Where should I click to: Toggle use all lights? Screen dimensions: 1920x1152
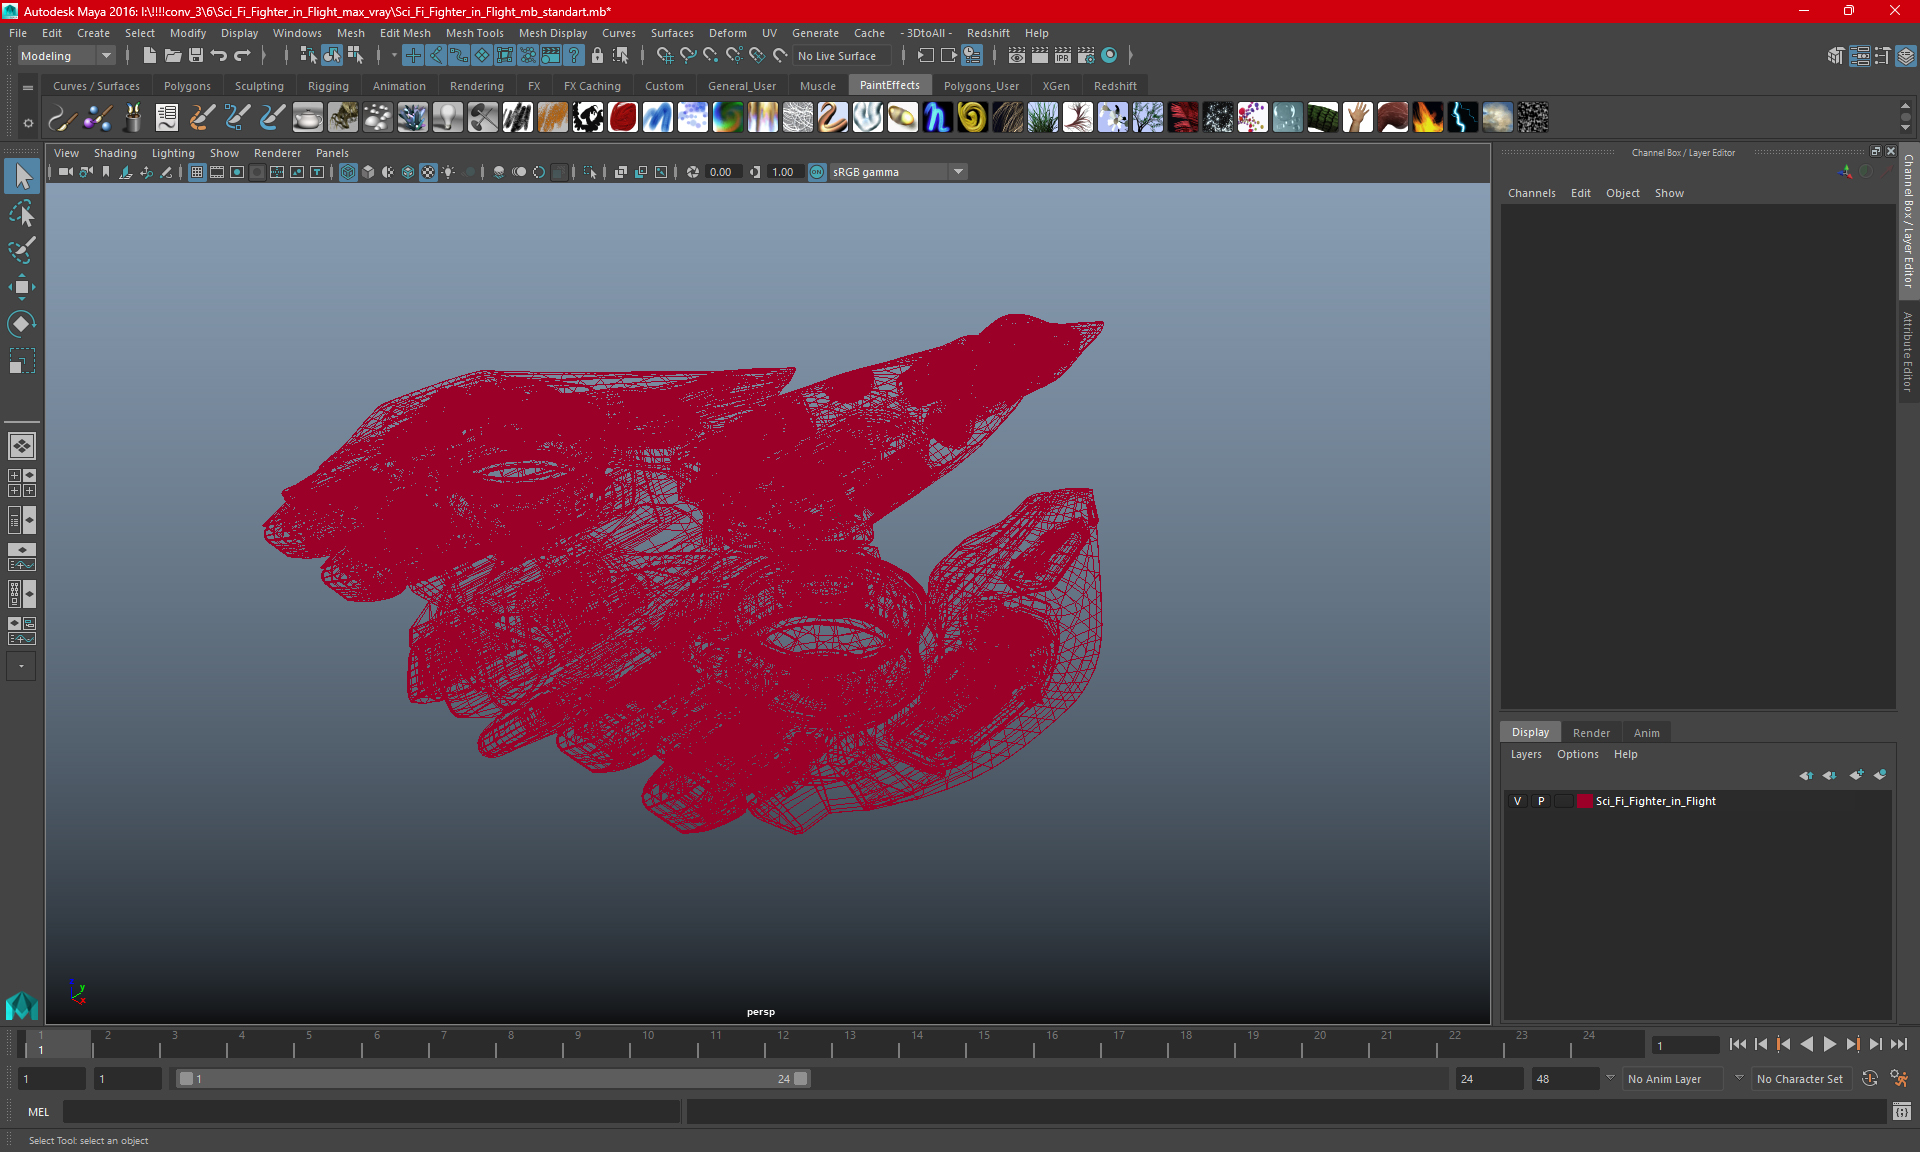coord(448,172)
